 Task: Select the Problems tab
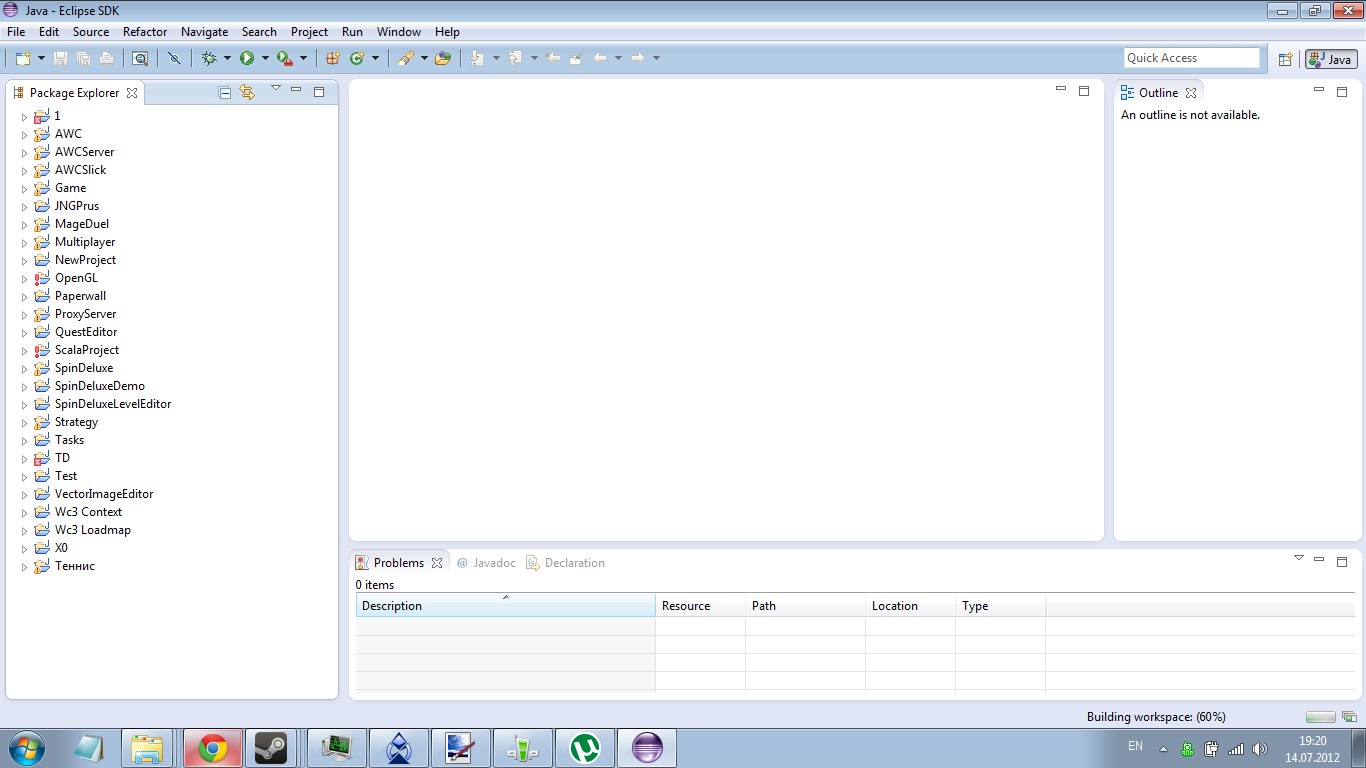point(399,563)
